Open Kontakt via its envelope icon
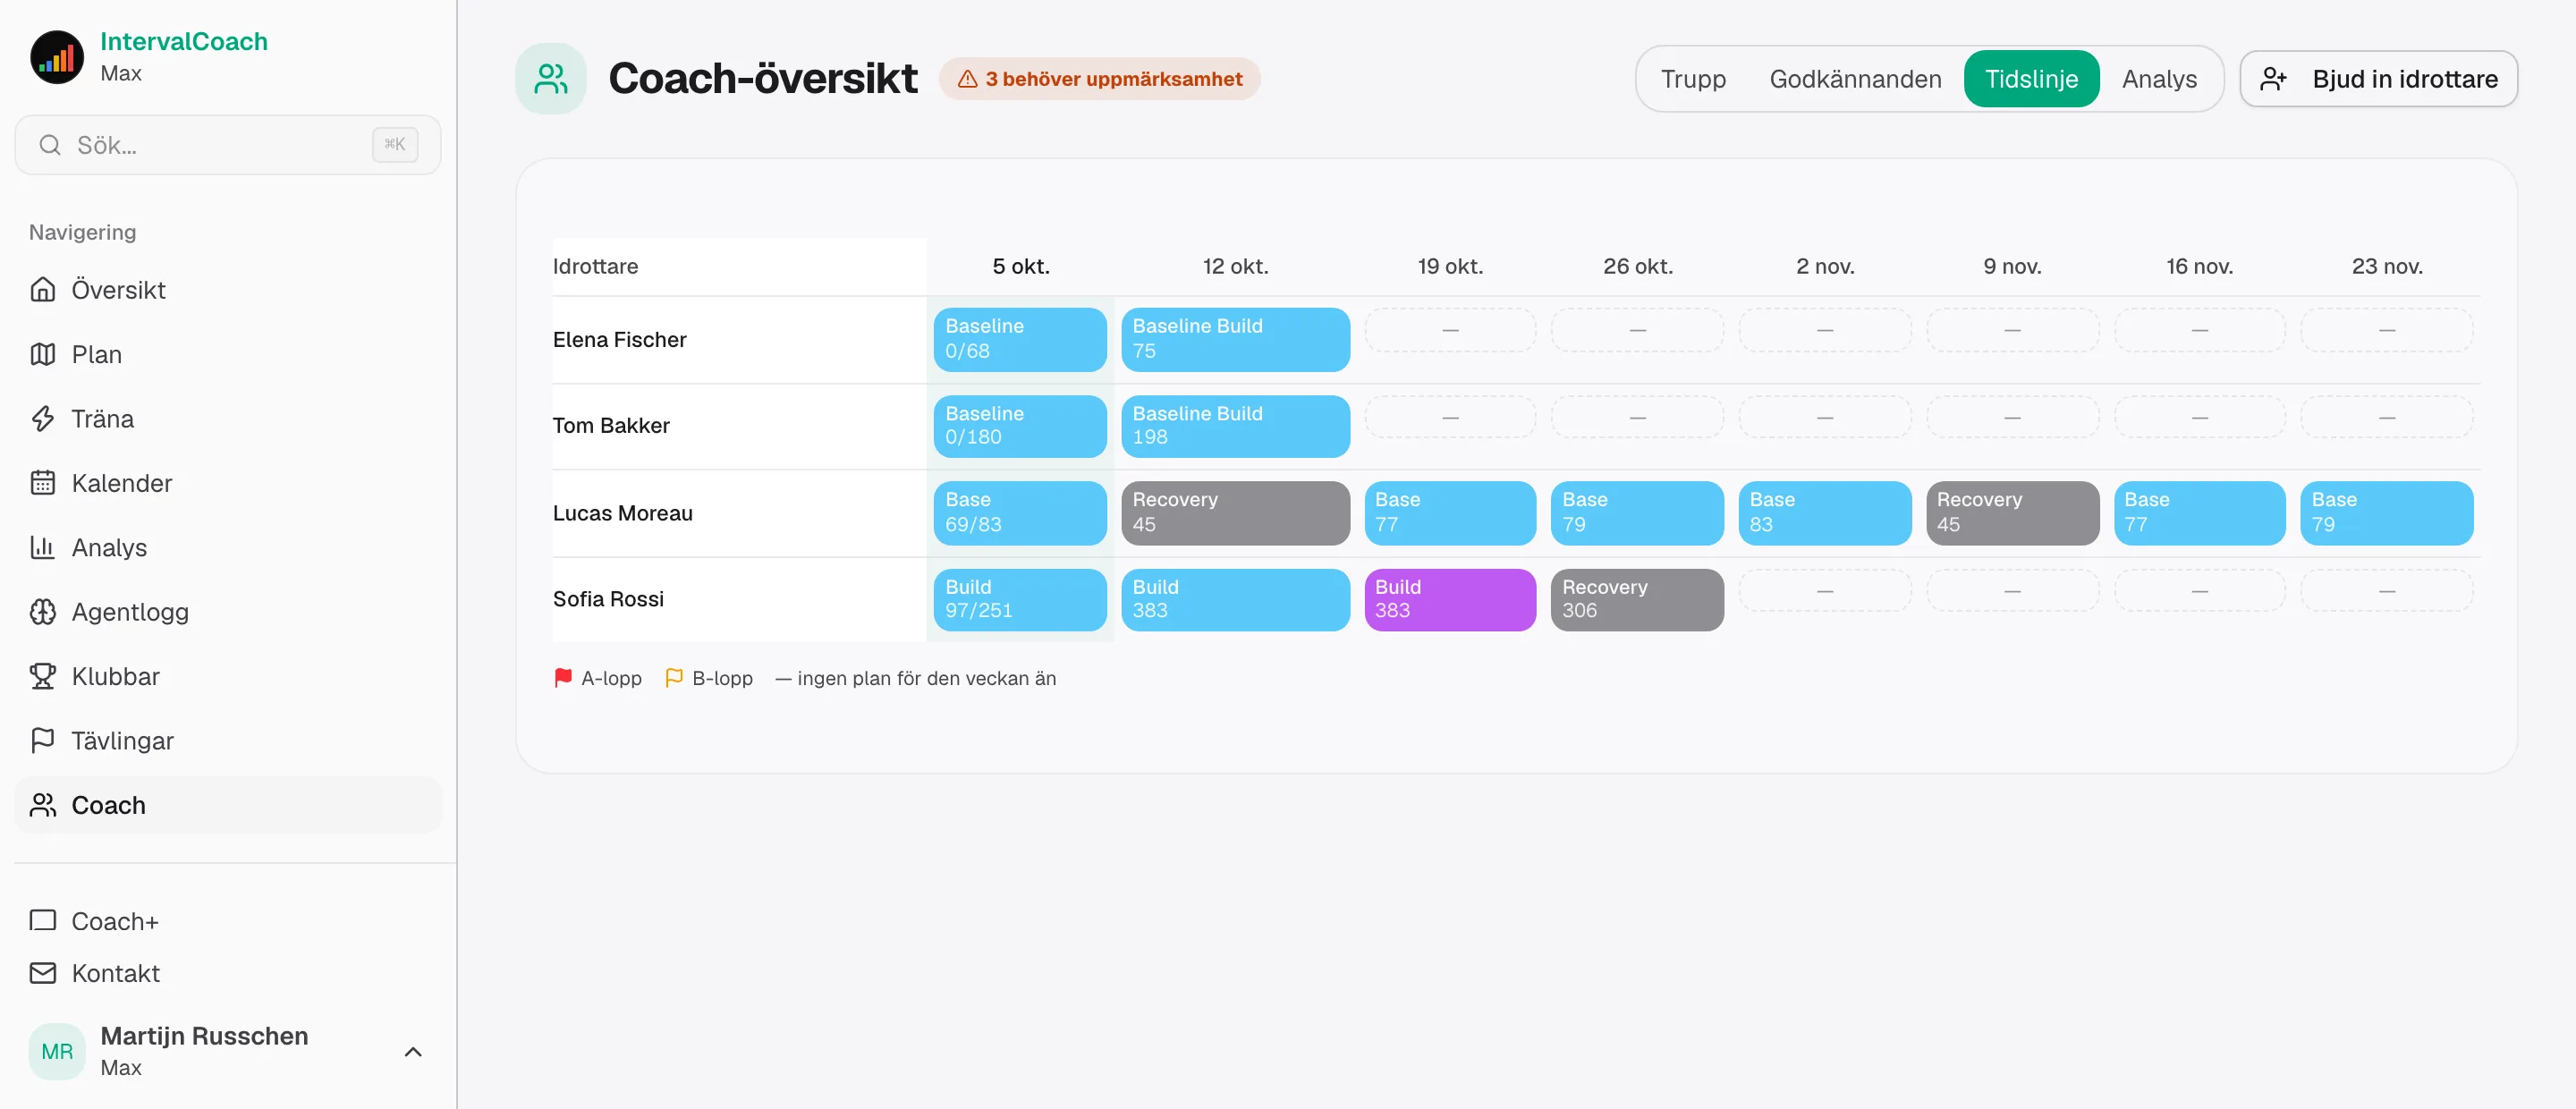 pos(43,973)
